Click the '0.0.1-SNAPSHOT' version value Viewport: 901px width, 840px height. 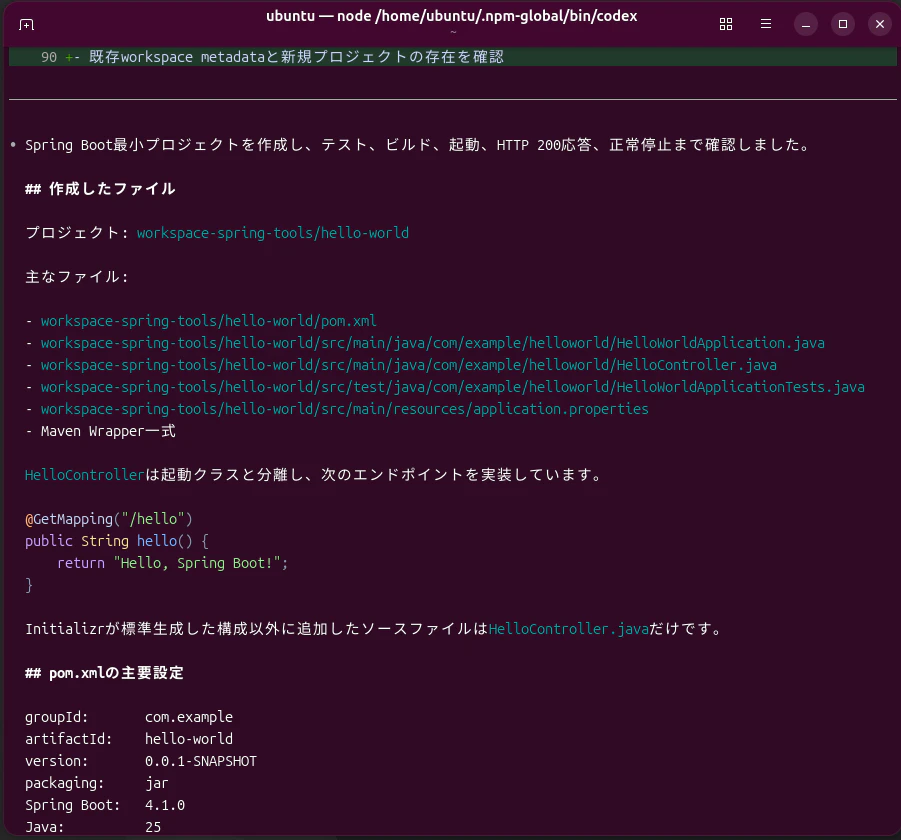coord(201,761)
